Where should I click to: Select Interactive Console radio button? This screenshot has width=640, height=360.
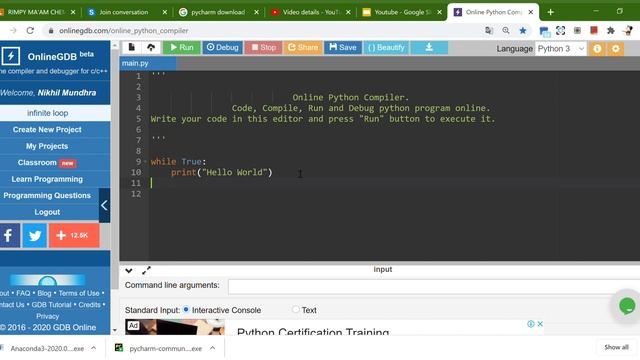pyautogui.click(x=186, y=310)
